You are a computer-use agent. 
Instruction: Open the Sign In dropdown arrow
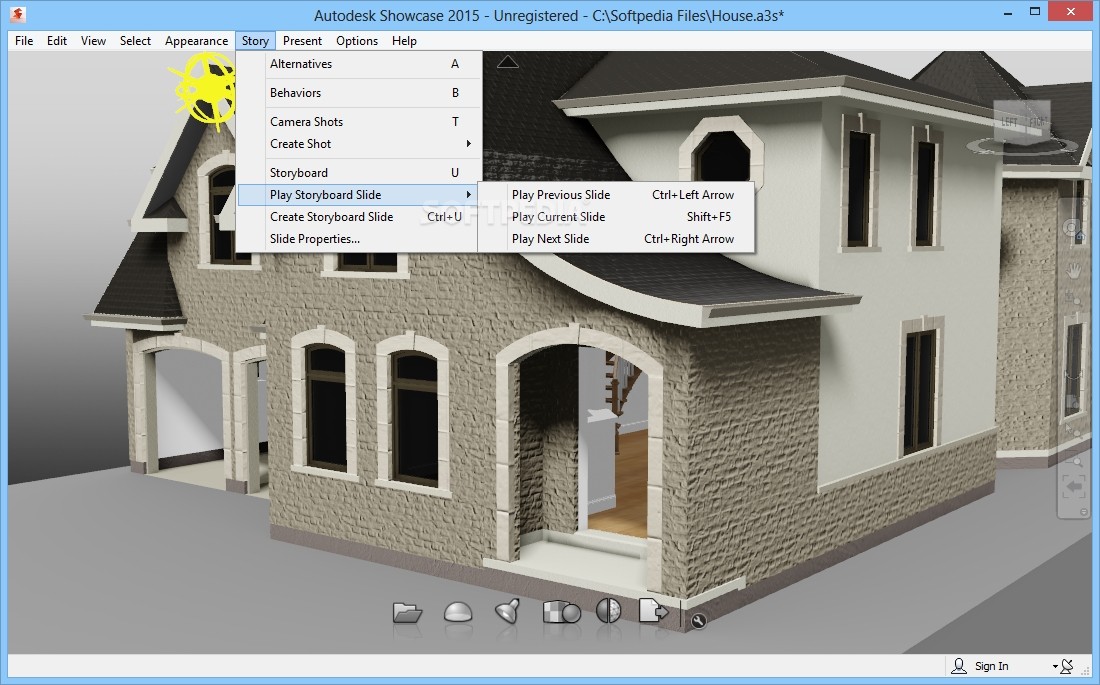tap(1054, 666)
